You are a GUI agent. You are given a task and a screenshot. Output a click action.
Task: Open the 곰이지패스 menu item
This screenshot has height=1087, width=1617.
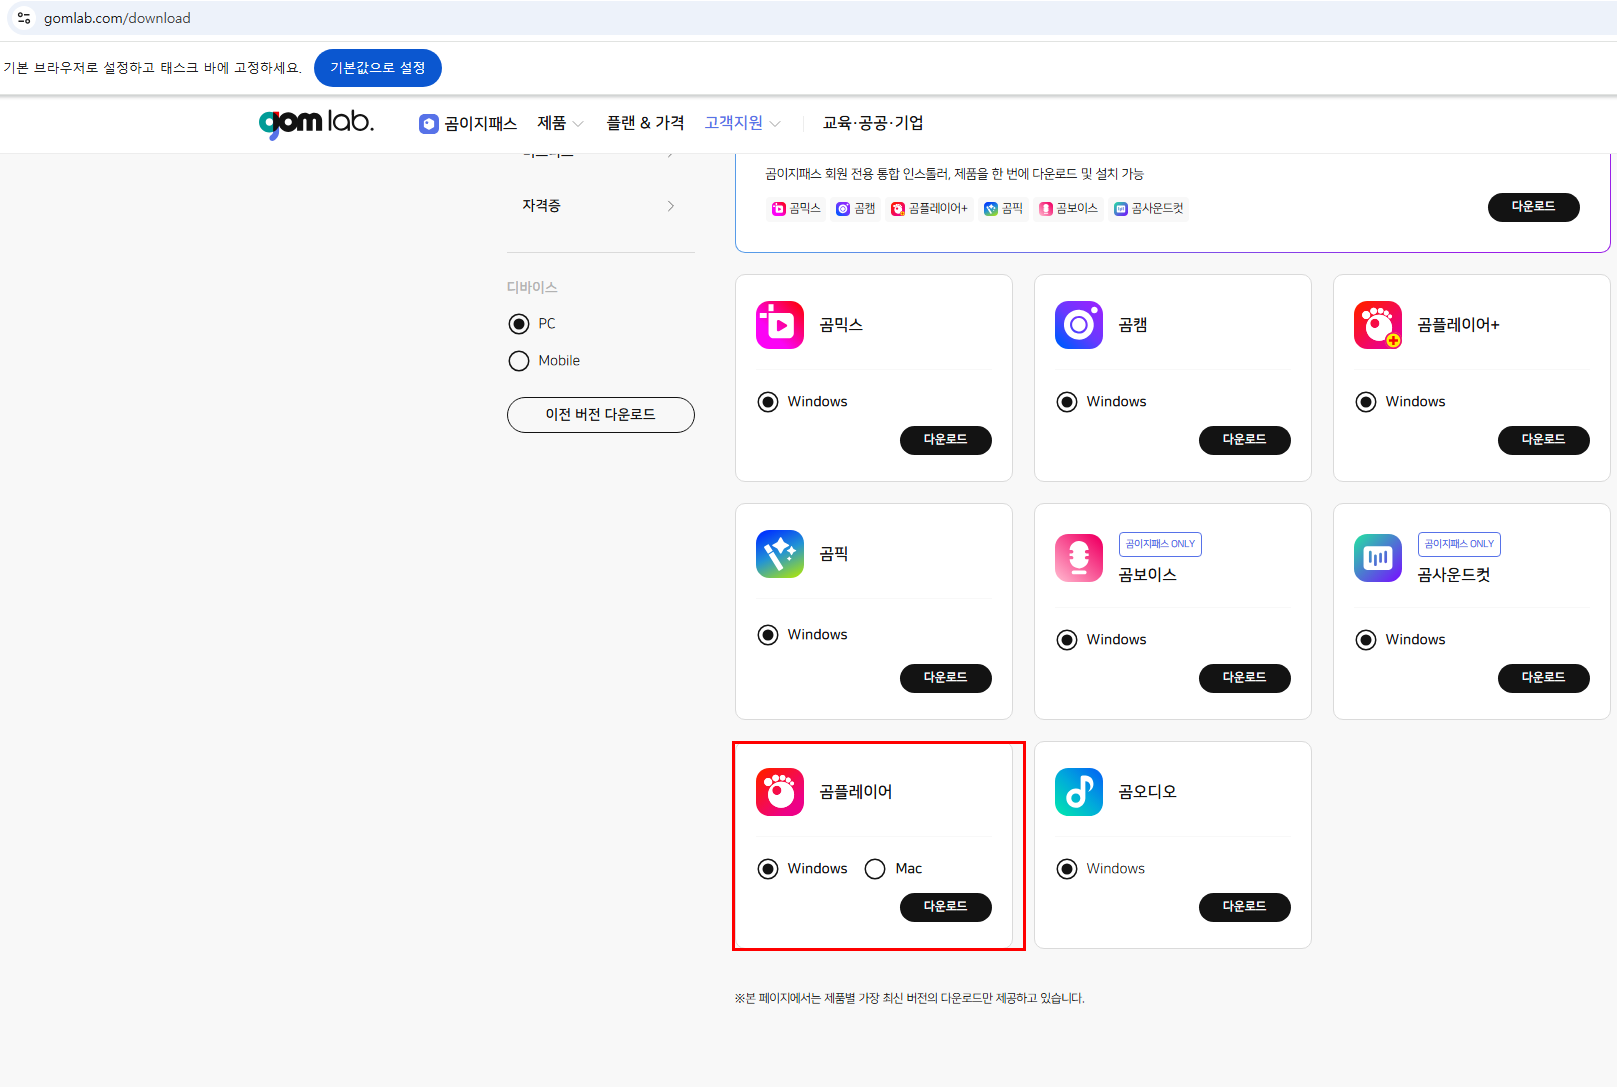[468, 123]
